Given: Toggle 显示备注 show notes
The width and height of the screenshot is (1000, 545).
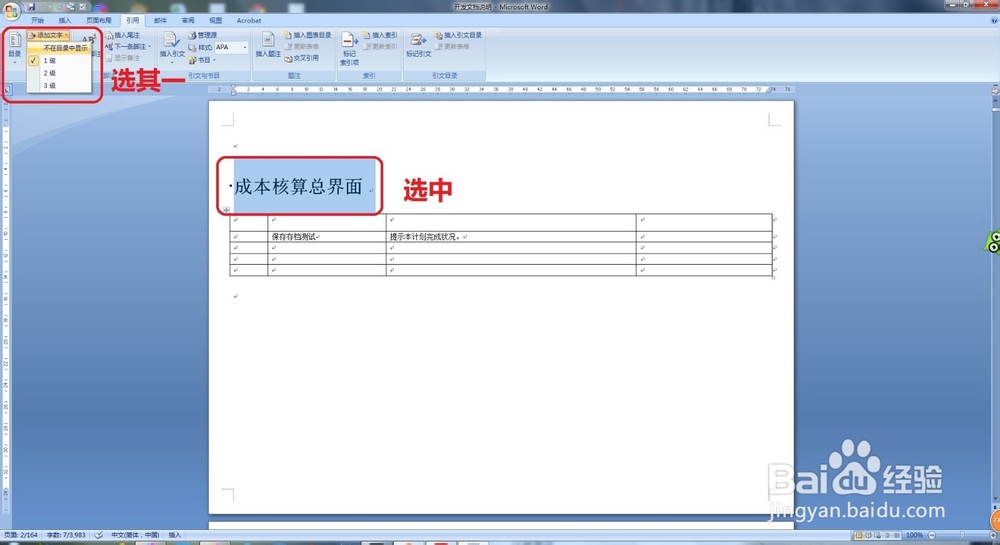Looking at the screenshot, I should [x=122, y=58].
